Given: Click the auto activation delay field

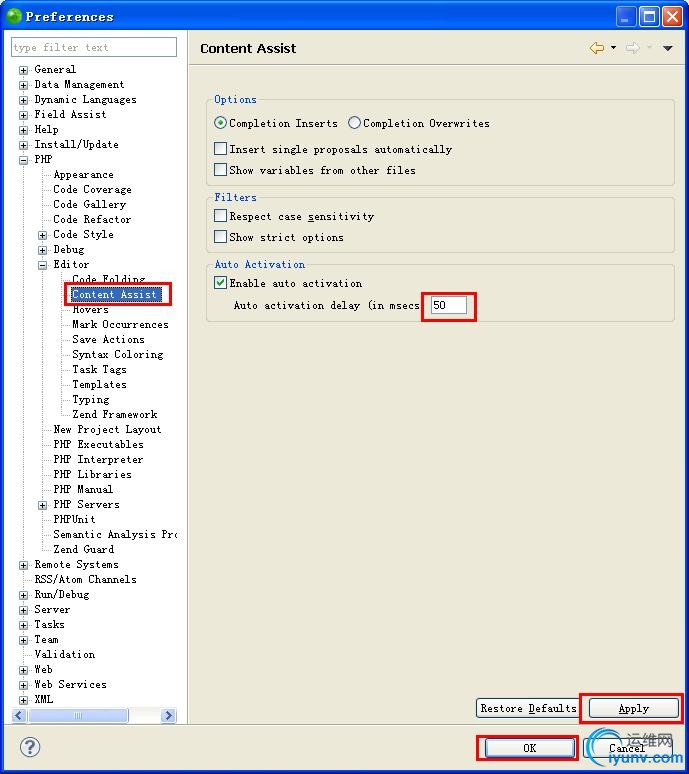Looking at the screenshot, I should tap(448, 305).
